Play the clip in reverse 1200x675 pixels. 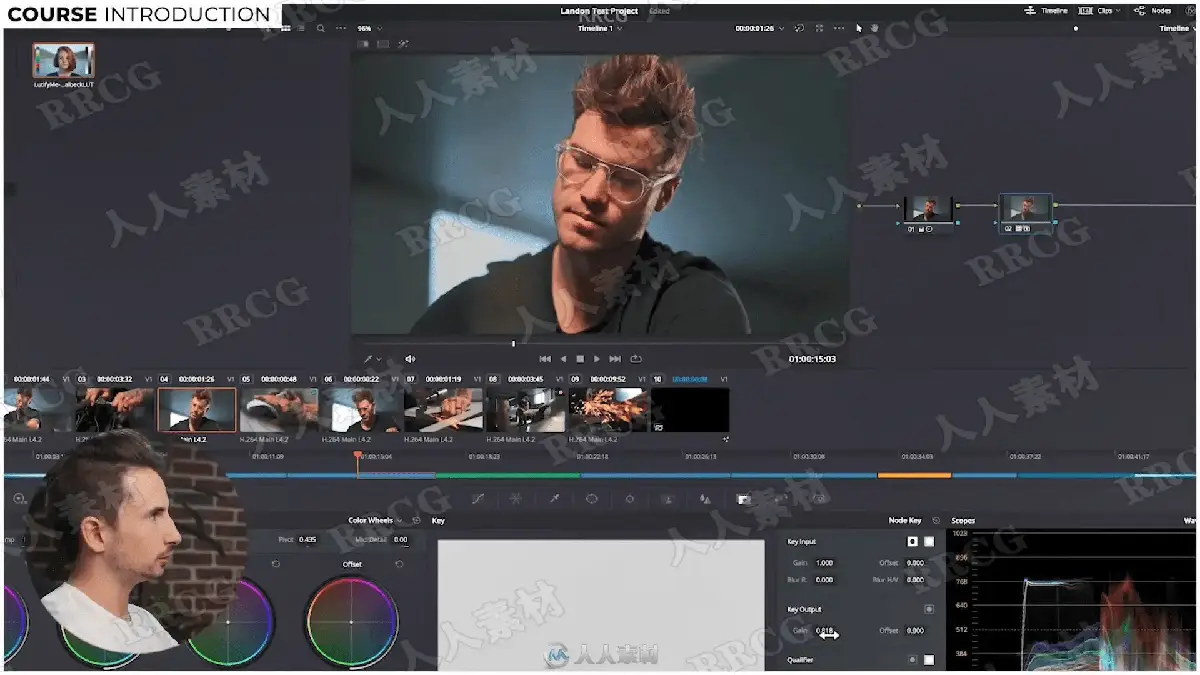(563, 359)
